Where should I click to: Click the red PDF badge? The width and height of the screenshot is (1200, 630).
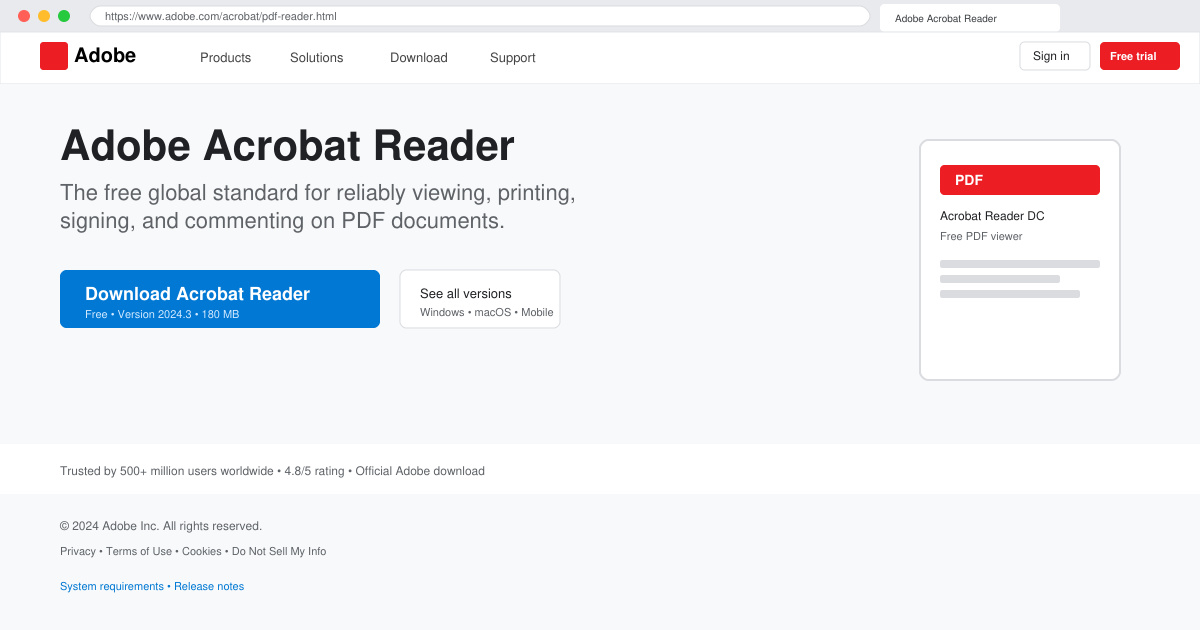tap(1020, 180)
